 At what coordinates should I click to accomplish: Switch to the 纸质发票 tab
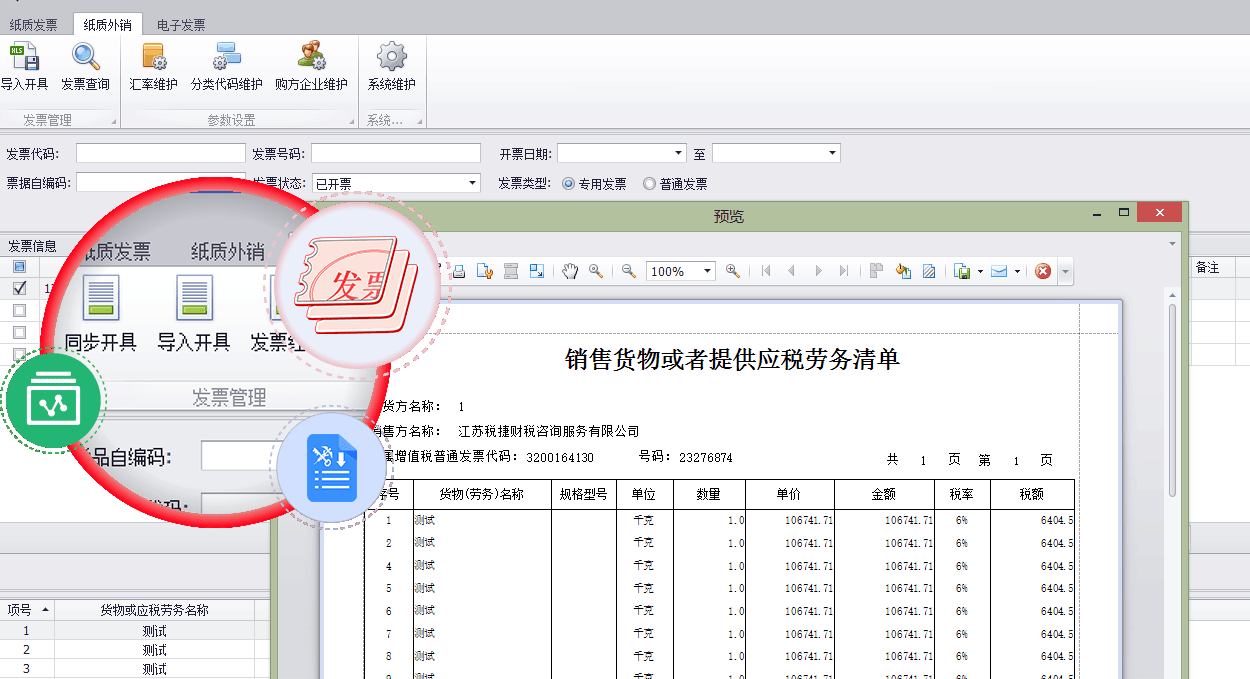tap(34, 25)
